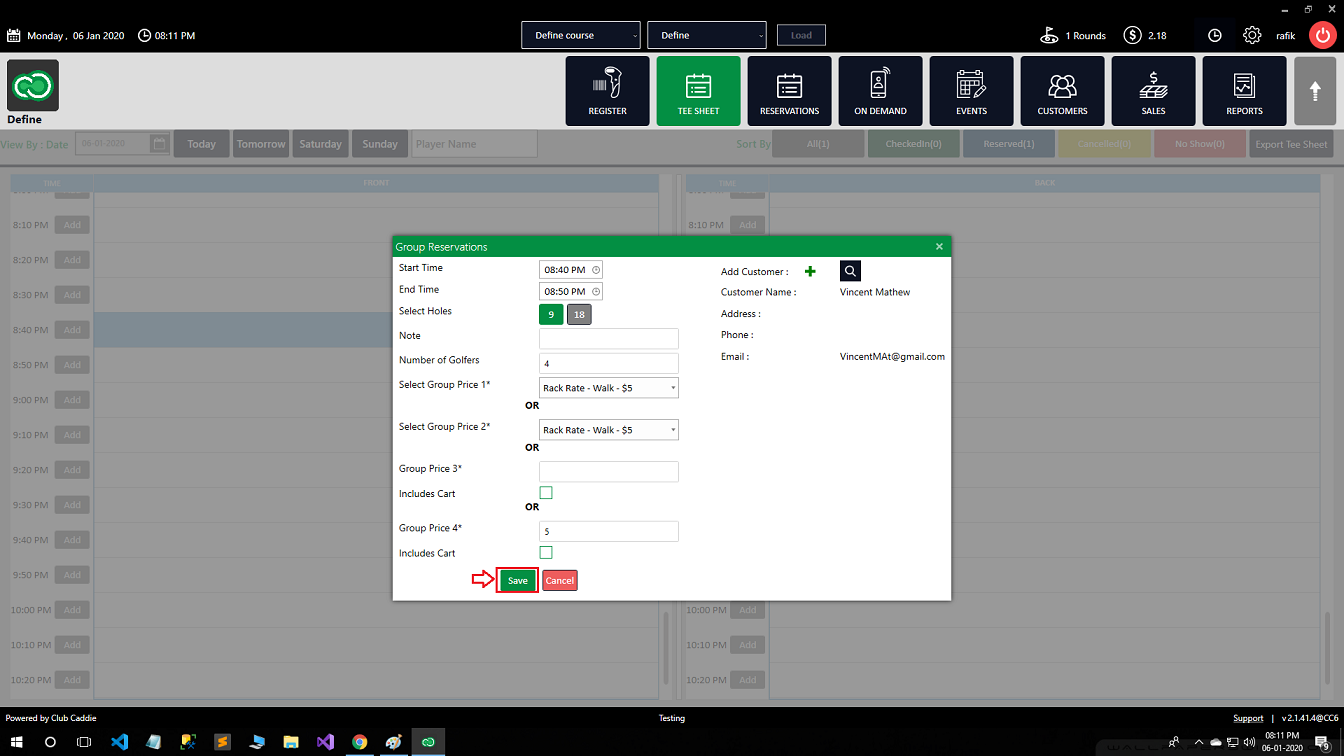This screenshot has width=1344, height=756.
Task: Open the Register barcode scanner module
Action: pos(607,91)
